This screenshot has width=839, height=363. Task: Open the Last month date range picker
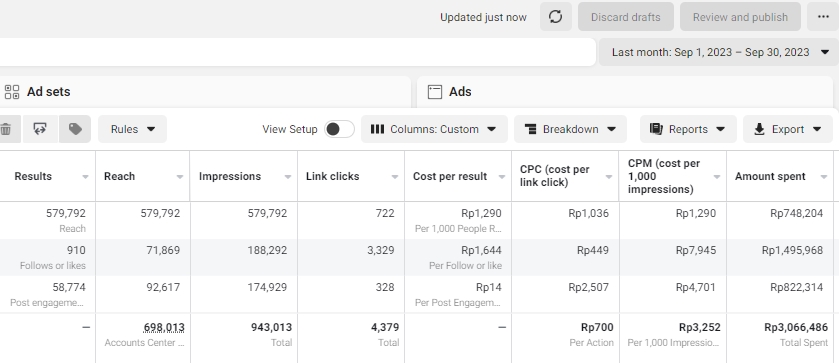[x=719, y=52]
